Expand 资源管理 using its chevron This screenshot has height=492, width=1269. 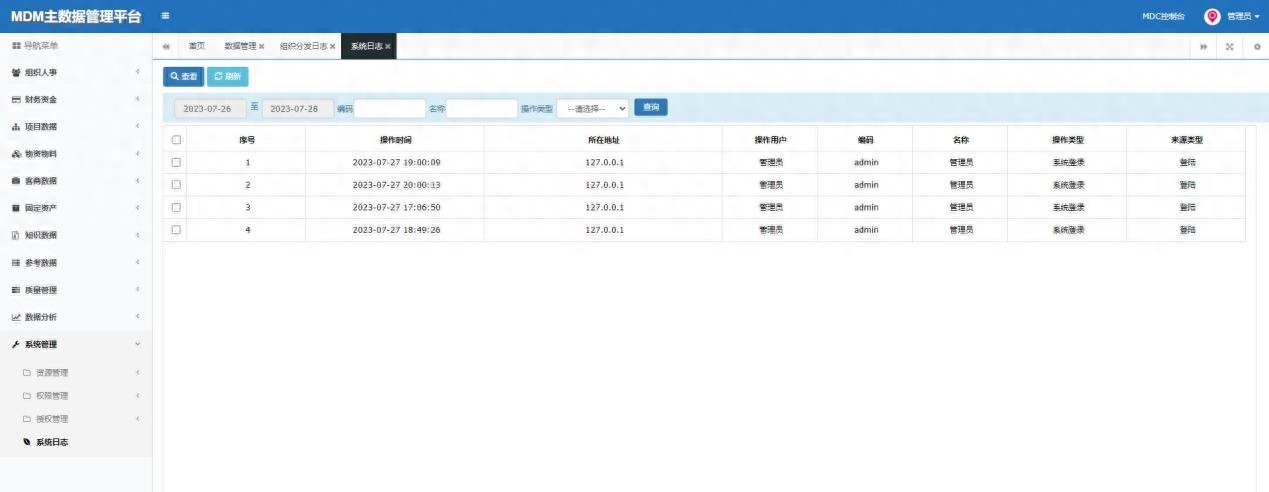137,373
